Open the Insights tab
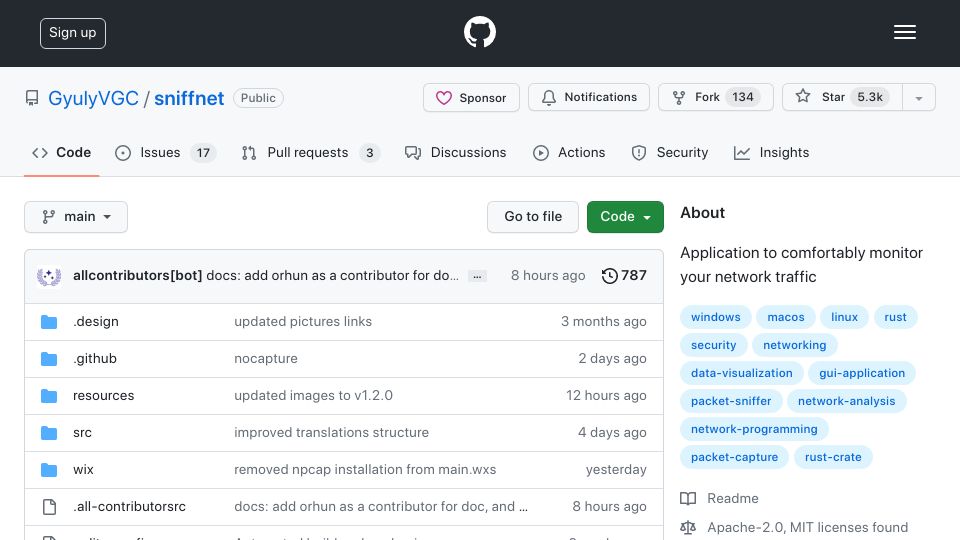This screenshot has width=960, height=540. pyautogui.click(x=771, y=152)
